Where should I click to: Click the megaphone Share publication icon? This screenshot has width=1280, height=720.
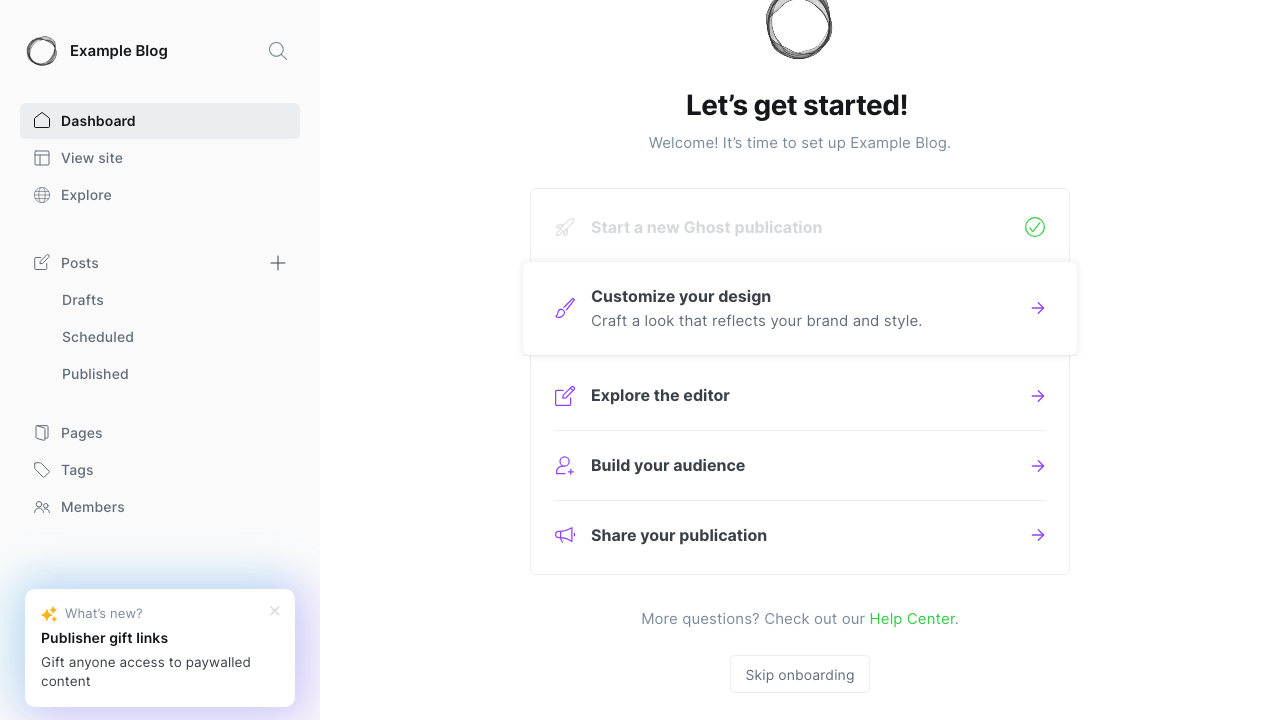point(565,536)
